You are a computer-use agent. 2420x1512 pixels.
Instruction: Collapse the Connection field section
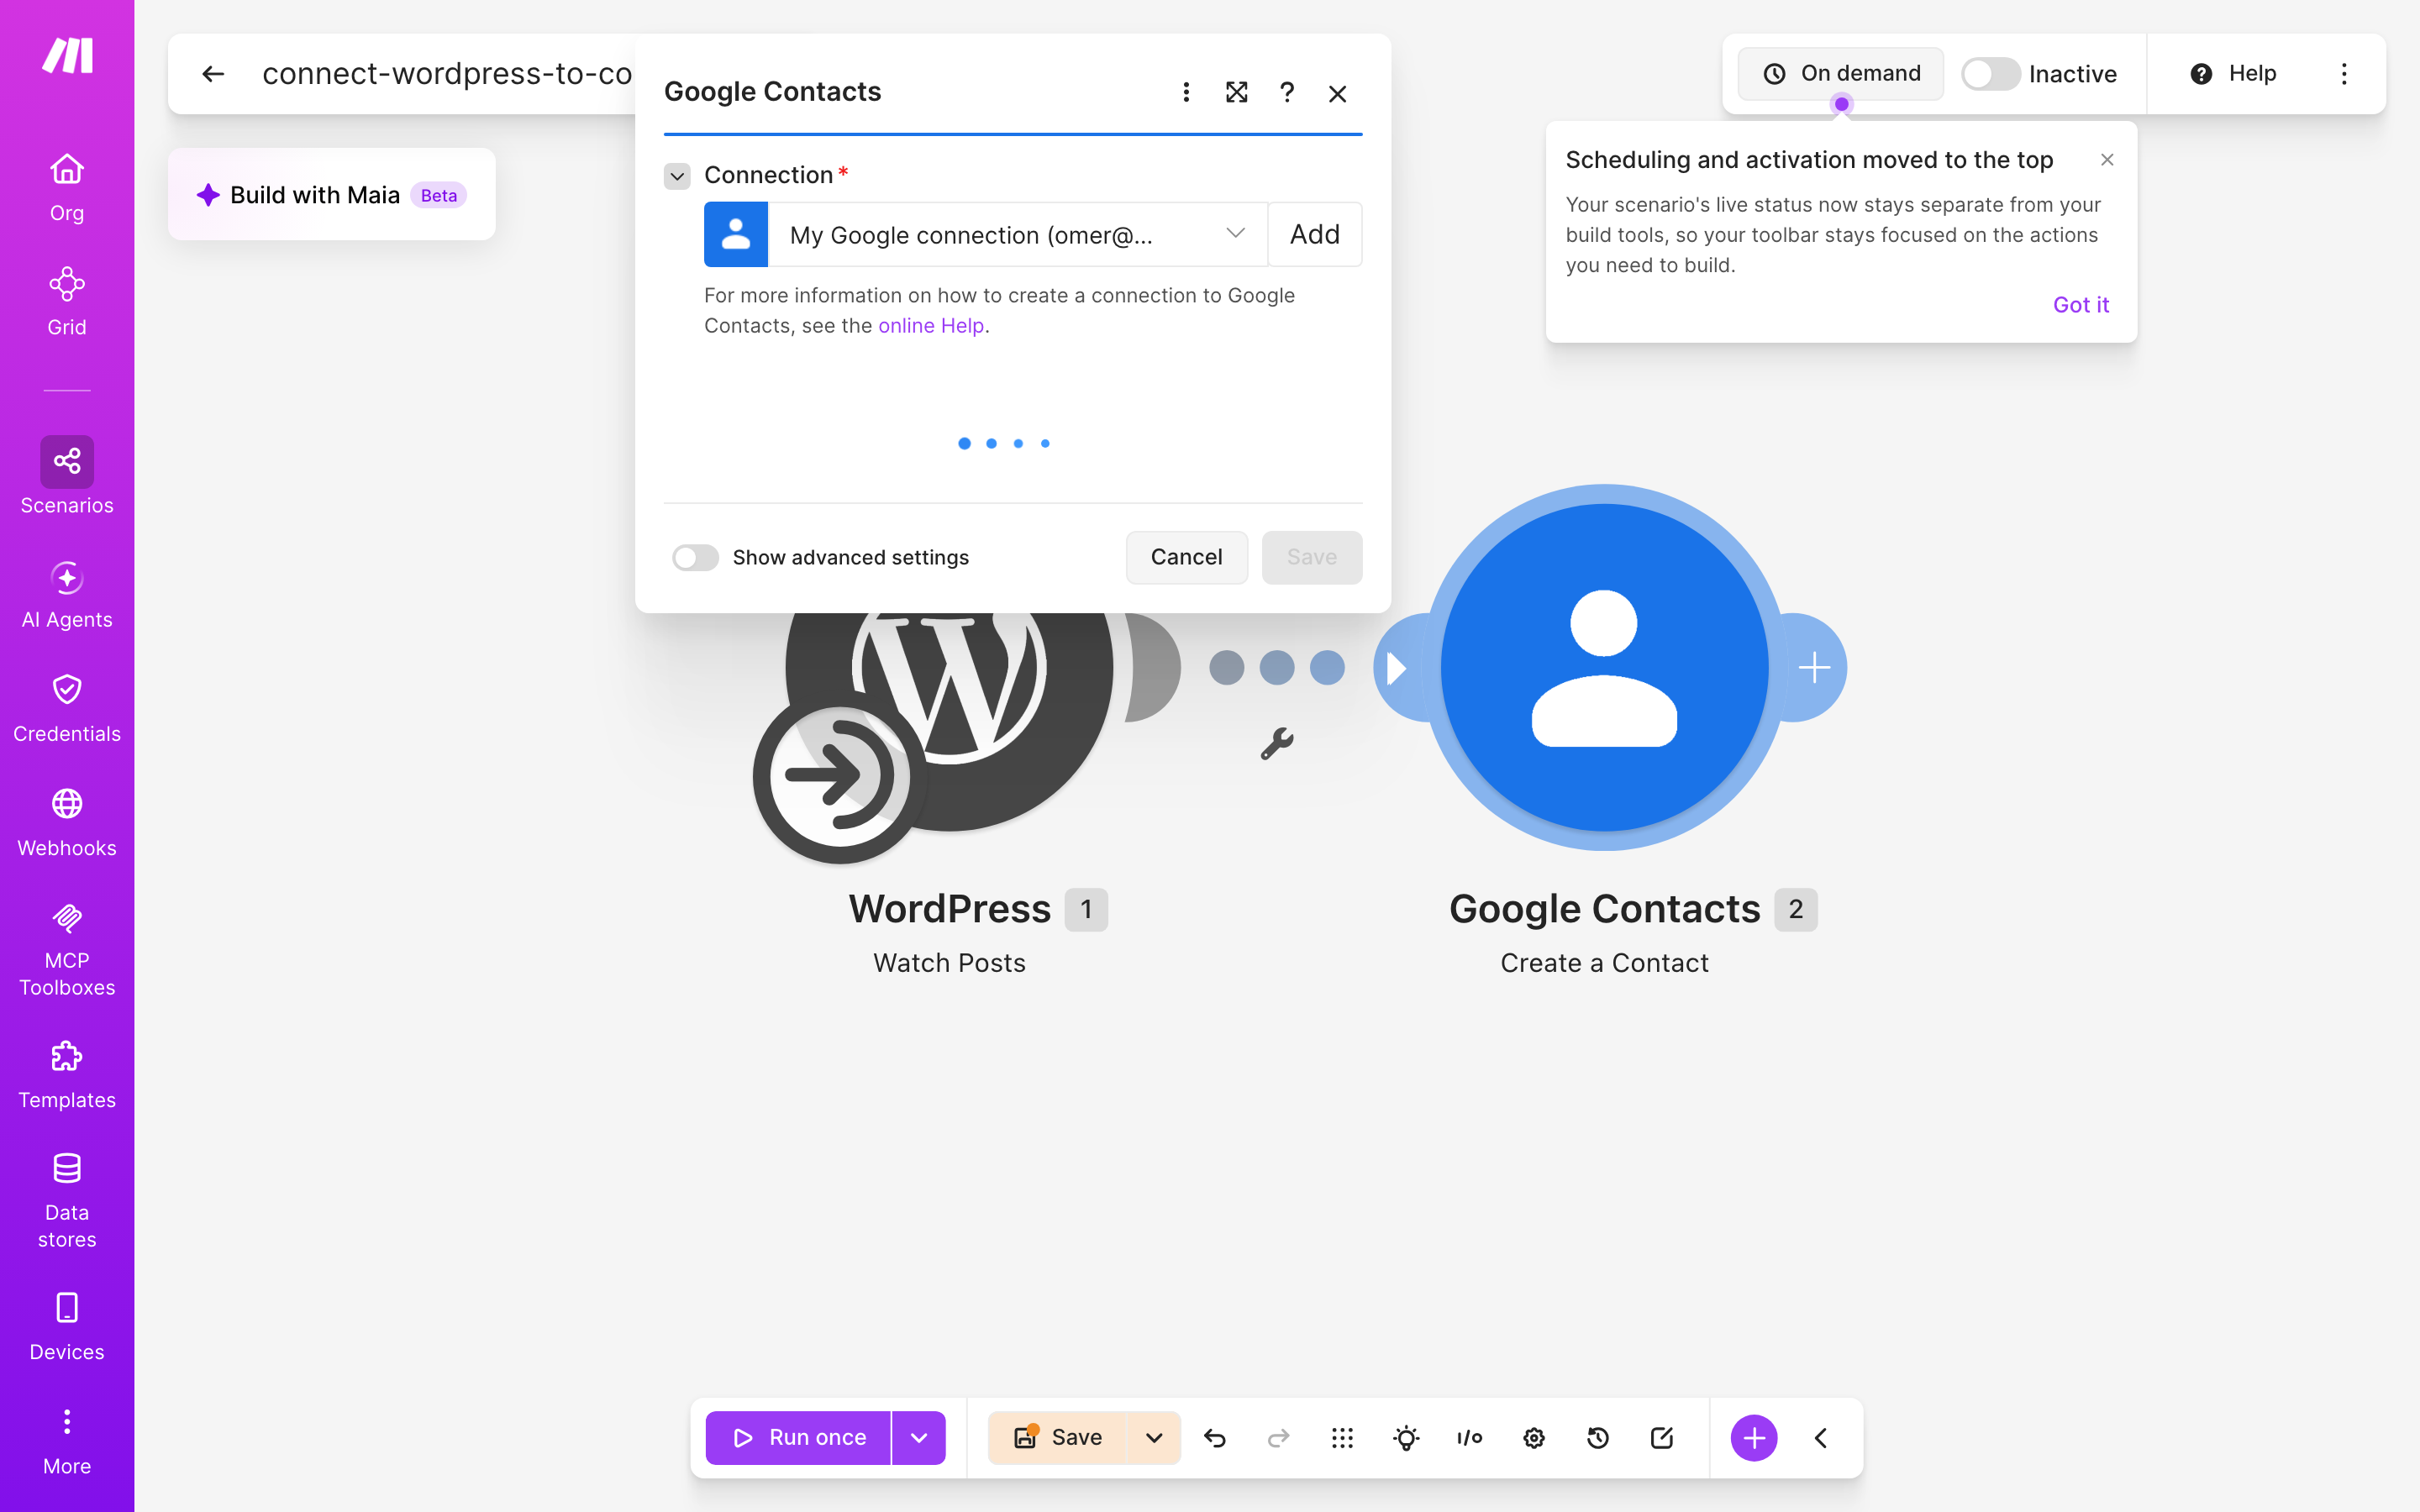click(677, 176)
